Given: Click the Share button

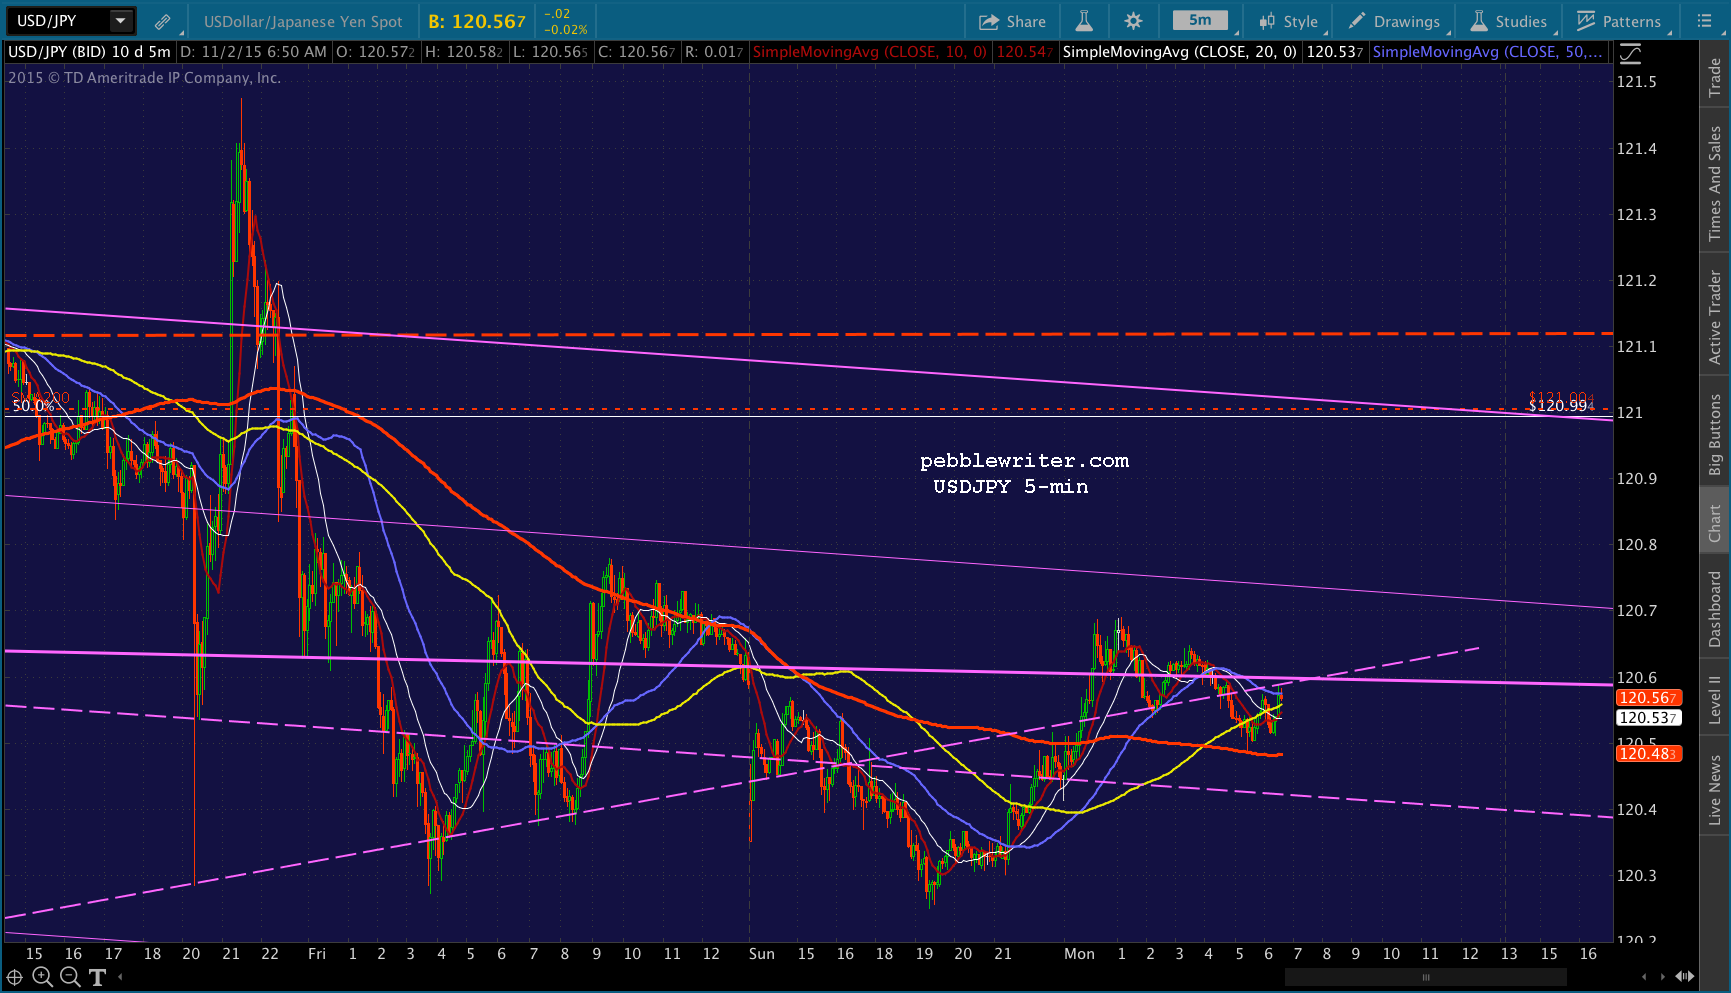Looking at the screenshot, I should click(1012, 21).
